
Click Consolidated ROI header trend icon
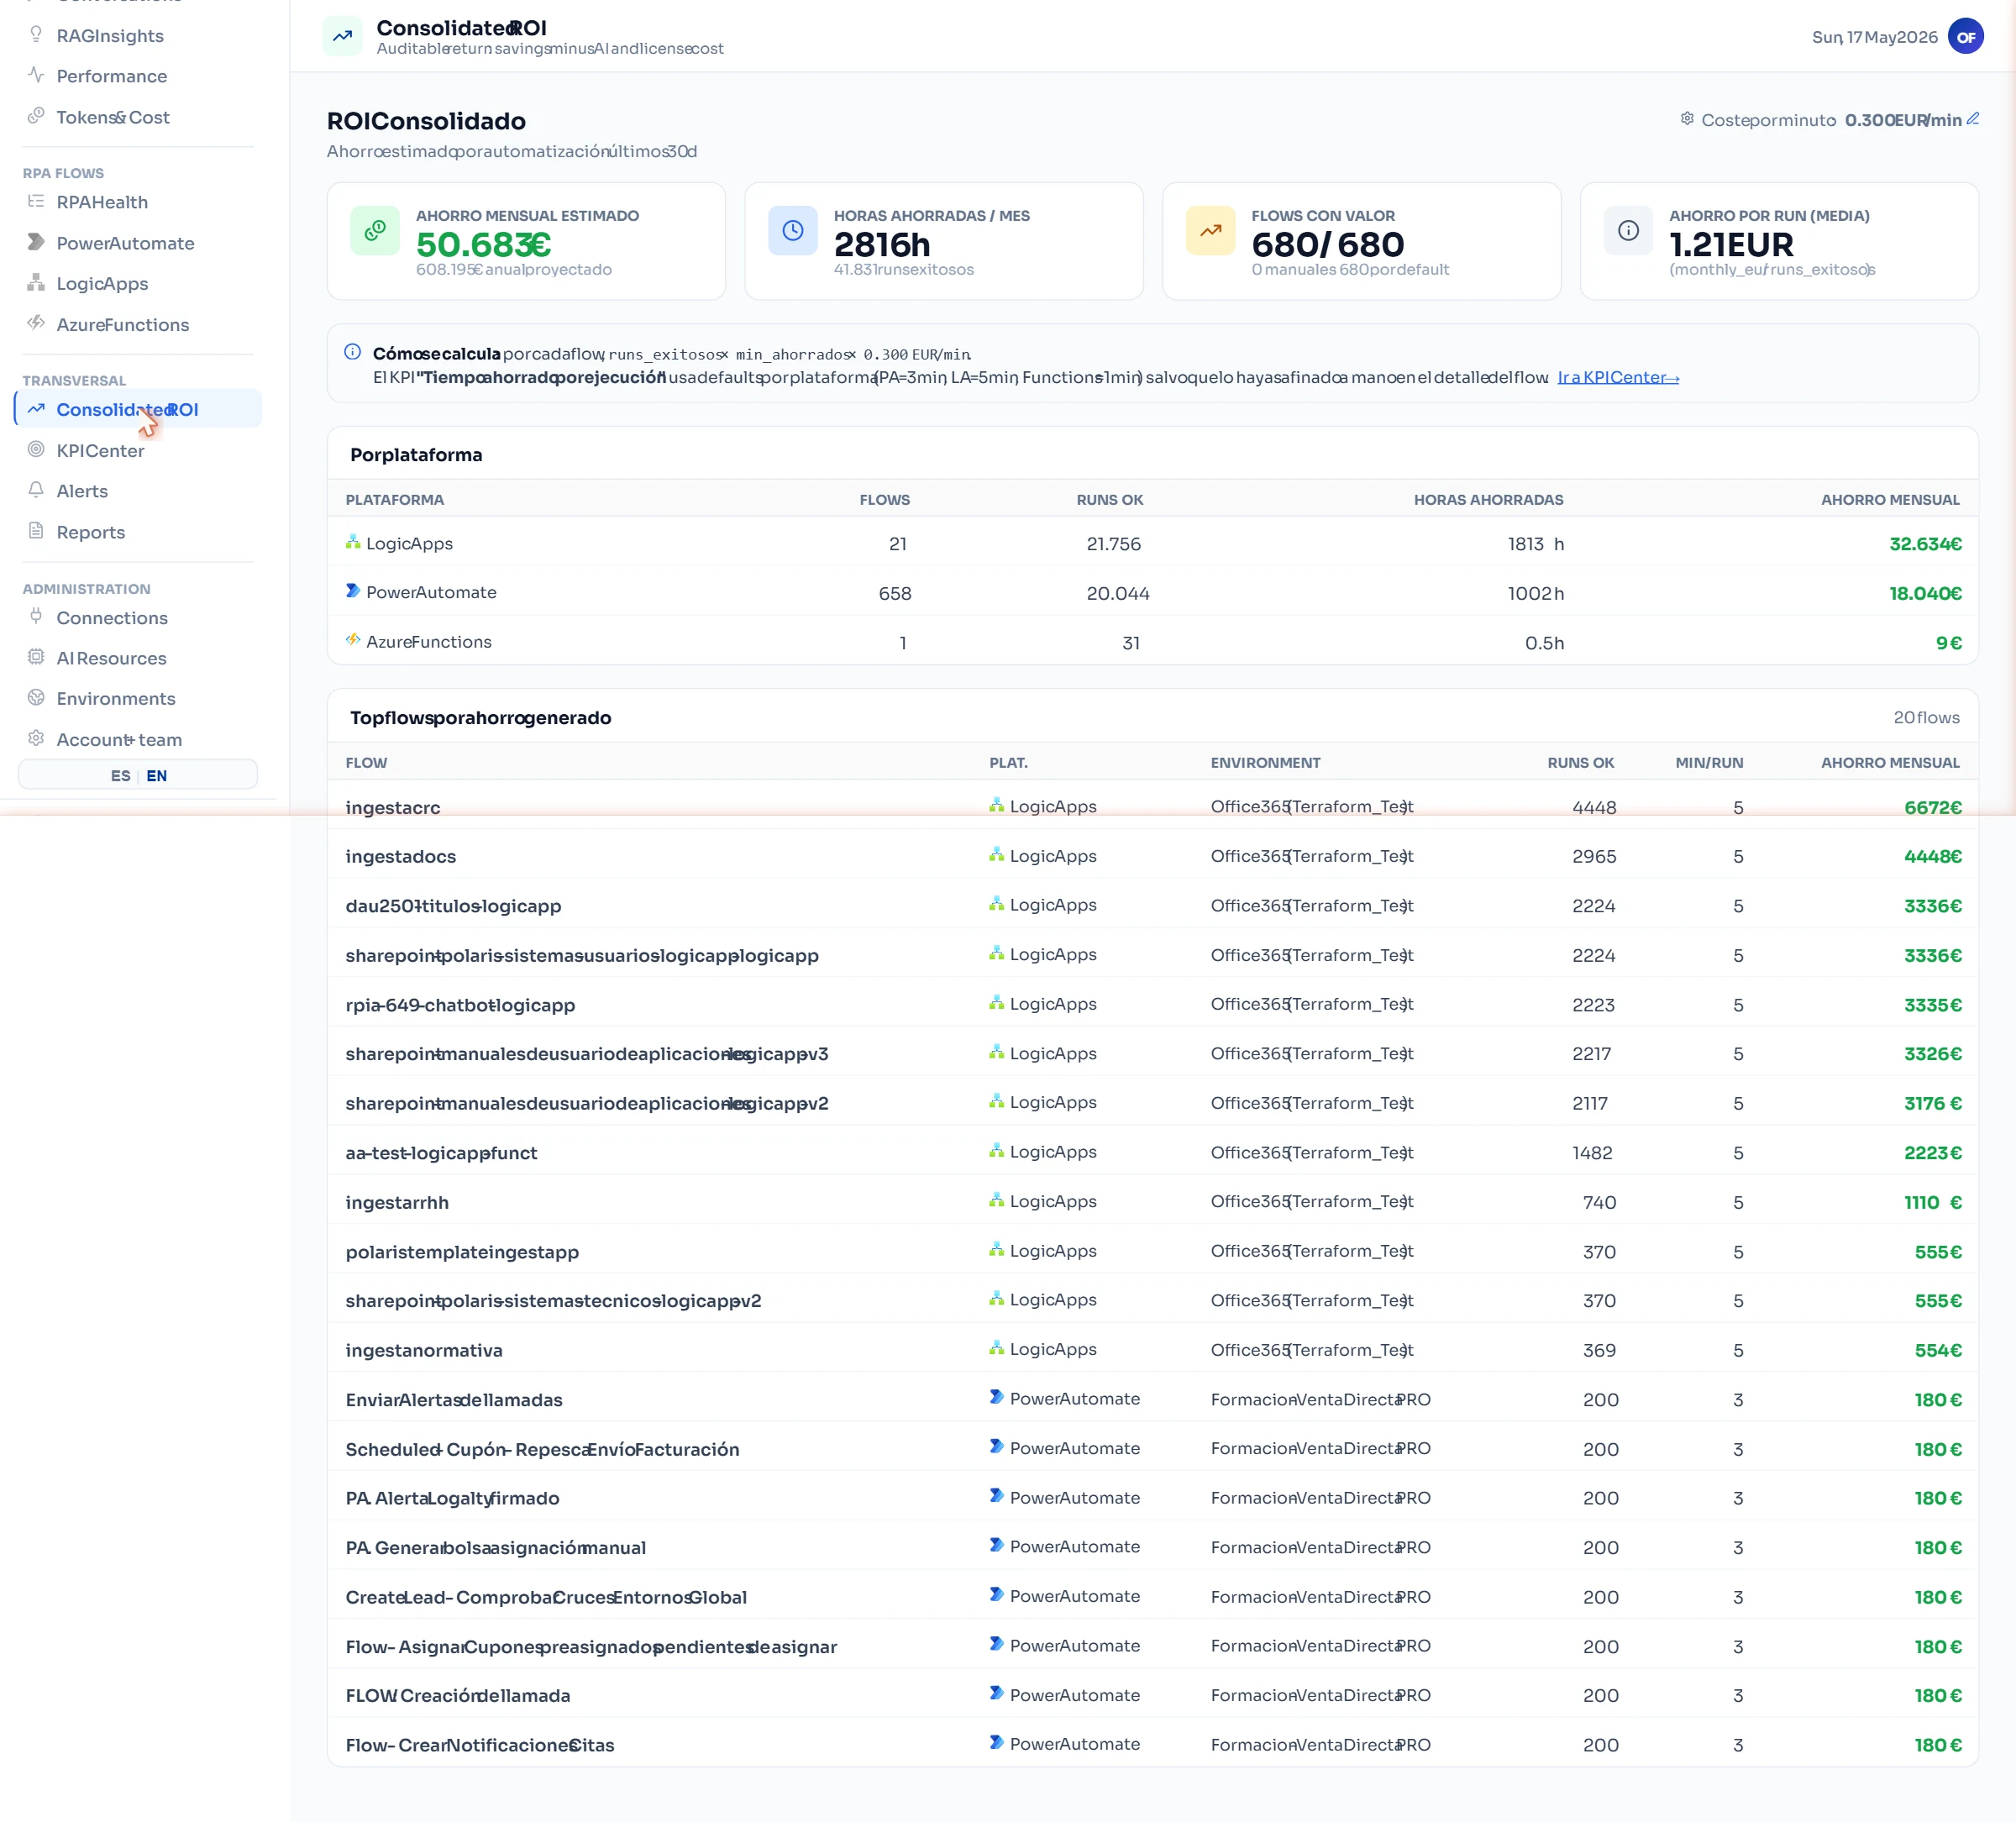click(x=343, y=37)
